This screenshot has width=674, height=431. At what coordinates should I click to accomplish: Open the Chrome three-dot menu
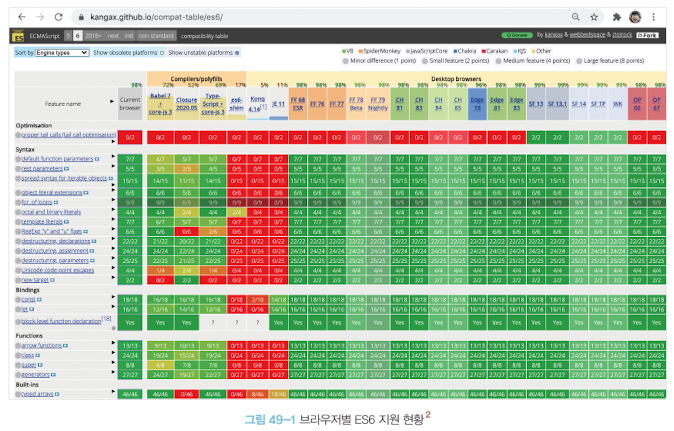click(653, 17)
